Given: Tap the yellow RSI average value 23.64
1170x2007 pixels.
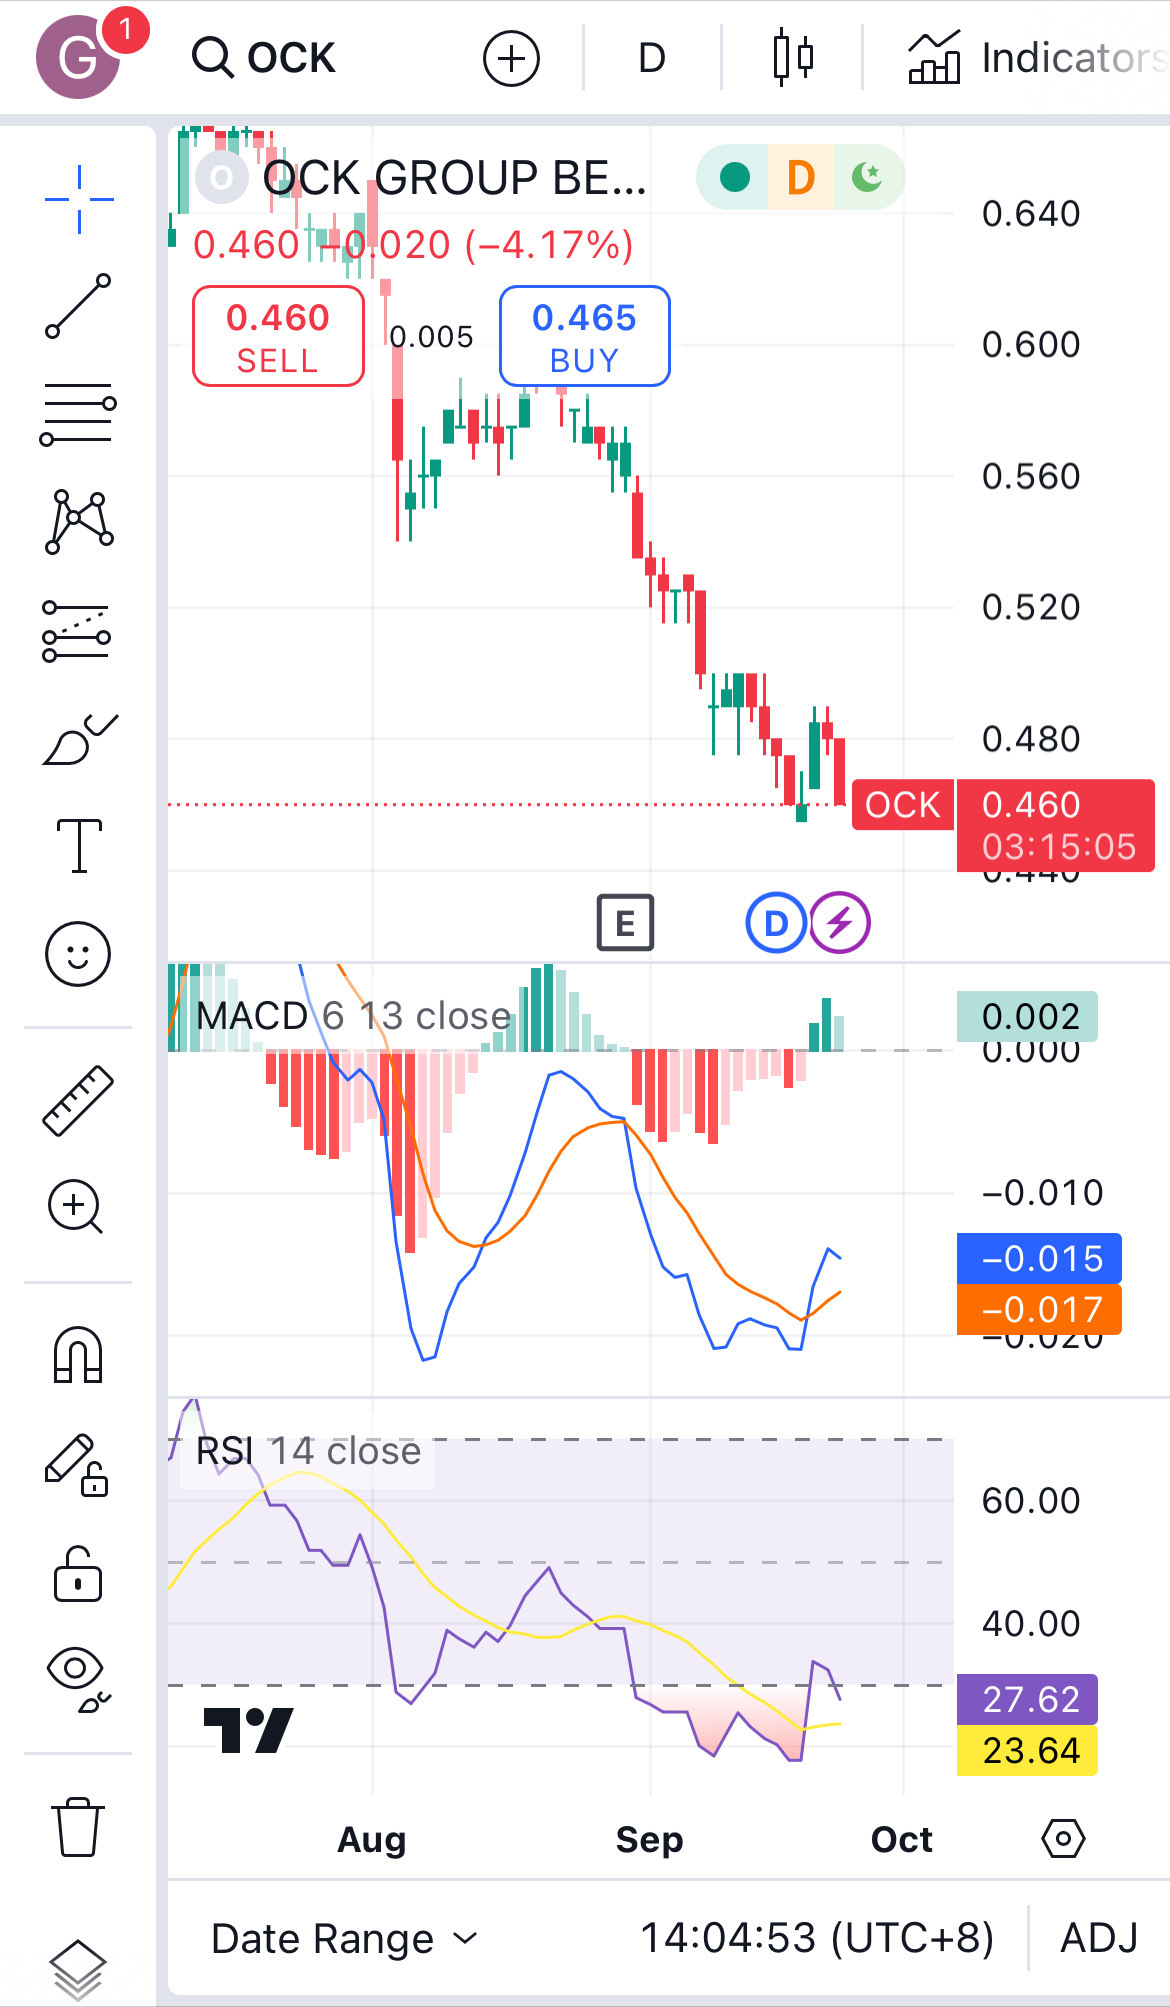Looking at the screenshot, I should point(1027,1751).
